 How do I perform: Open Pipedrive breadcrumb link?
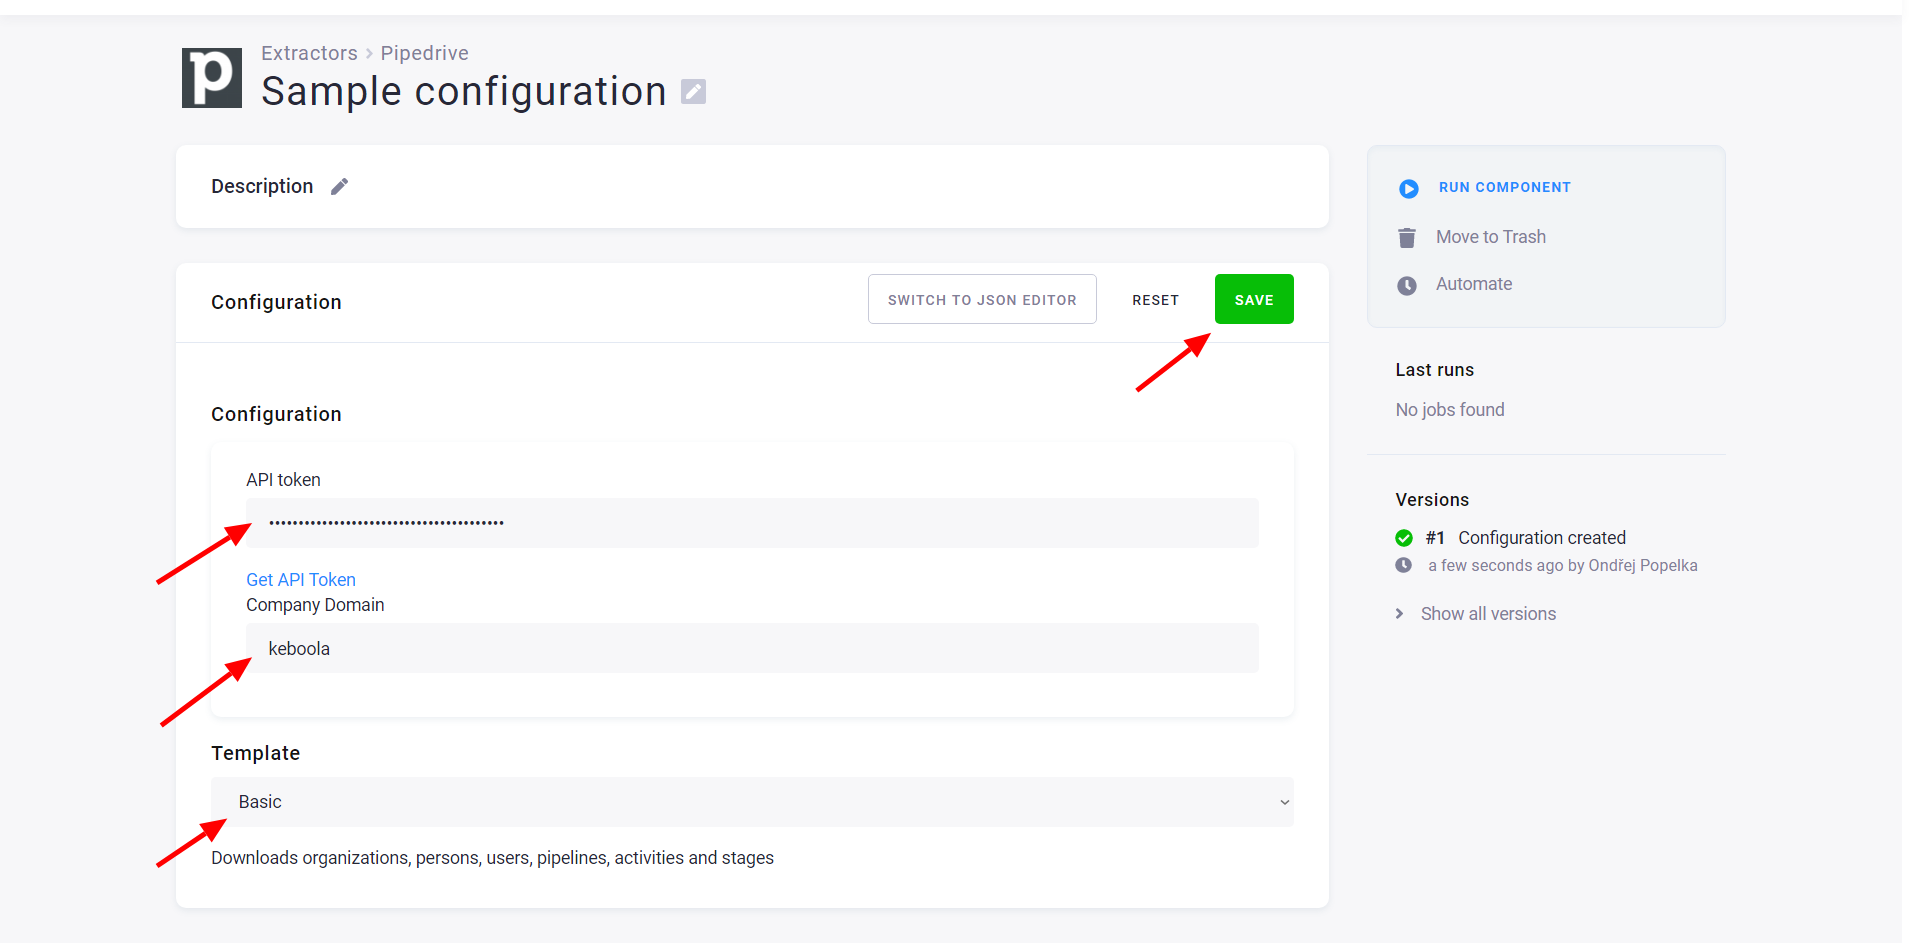tap(424, 53)
